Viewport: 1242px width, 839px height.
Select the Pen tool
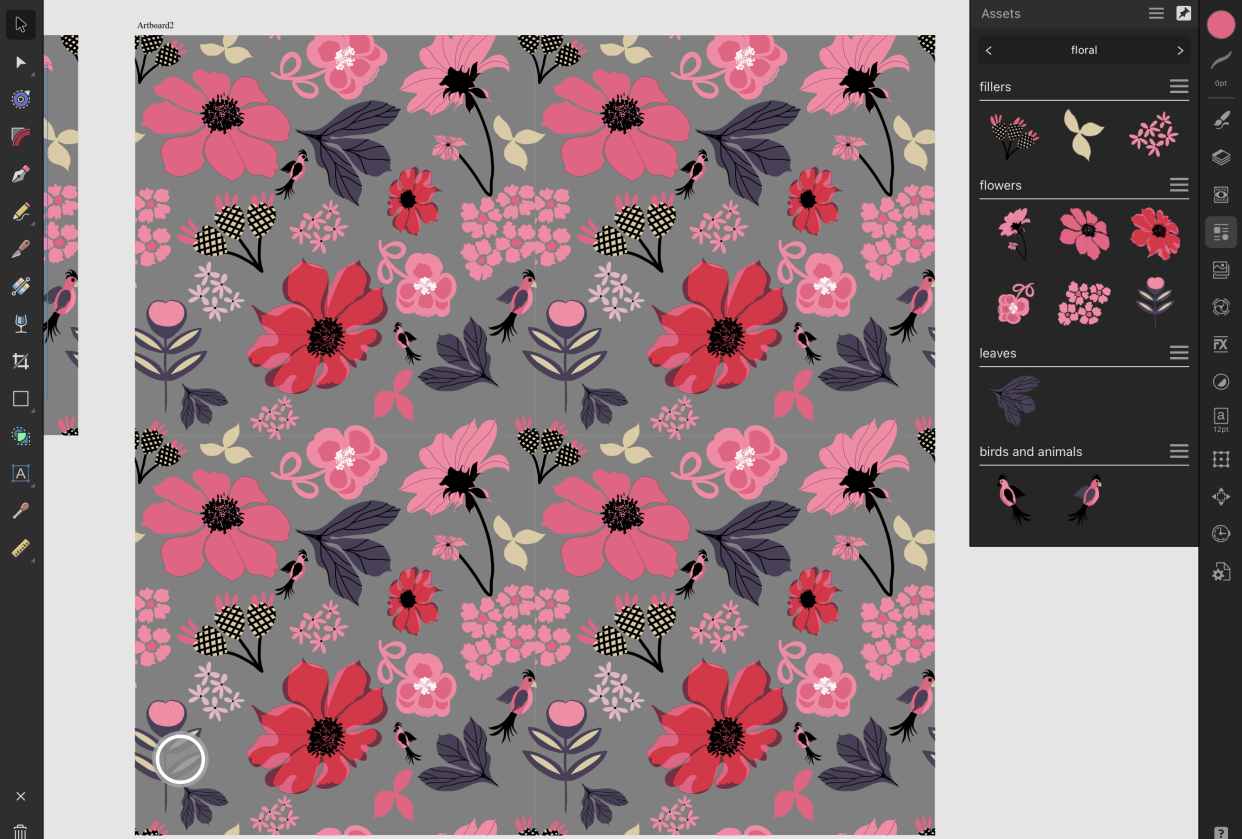20,172
